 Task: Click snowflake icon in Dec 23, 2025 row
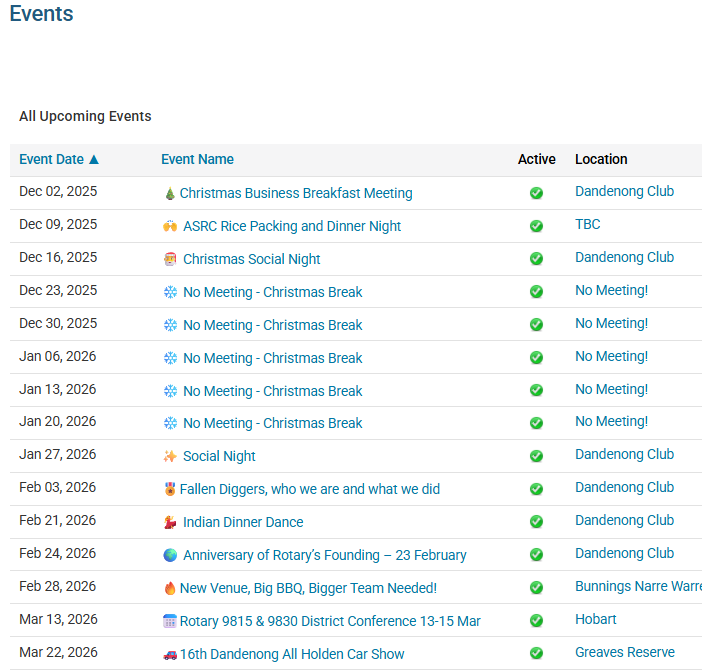click(x=170, y=292)
